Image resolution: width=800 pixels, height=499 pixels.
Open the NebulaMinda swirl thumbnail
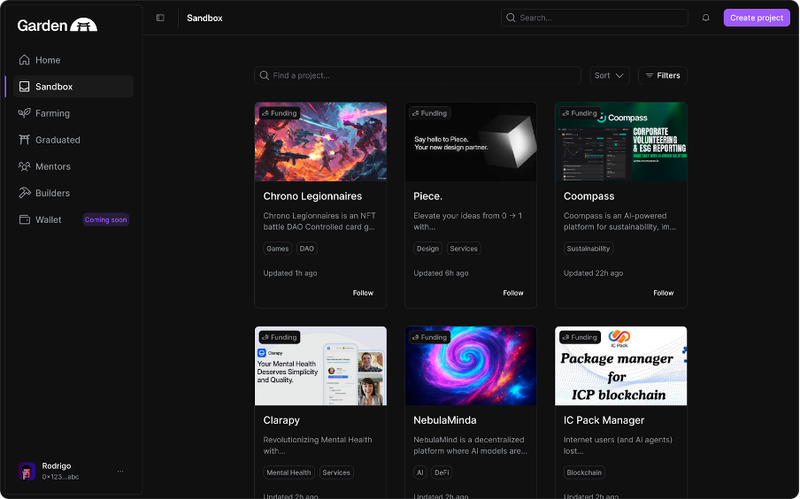point(470,365)
